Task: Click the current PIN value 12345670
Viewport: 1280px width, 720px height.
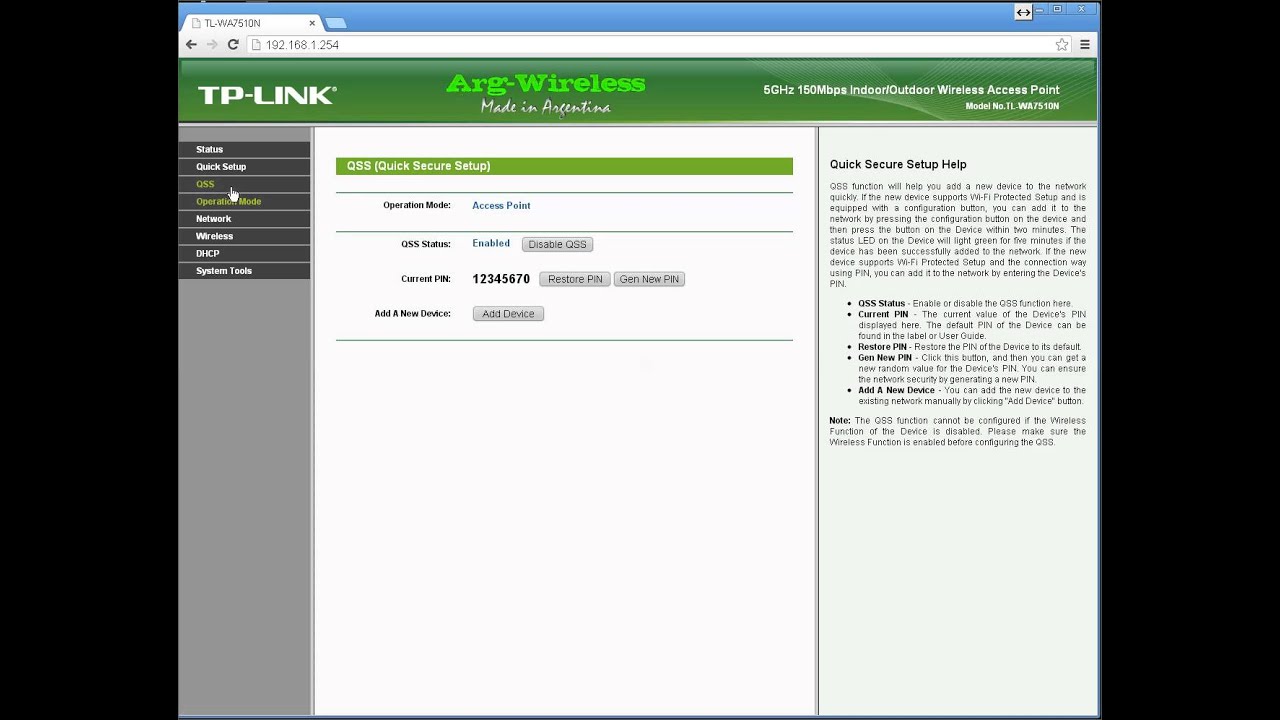Action: tap(501, 279)
